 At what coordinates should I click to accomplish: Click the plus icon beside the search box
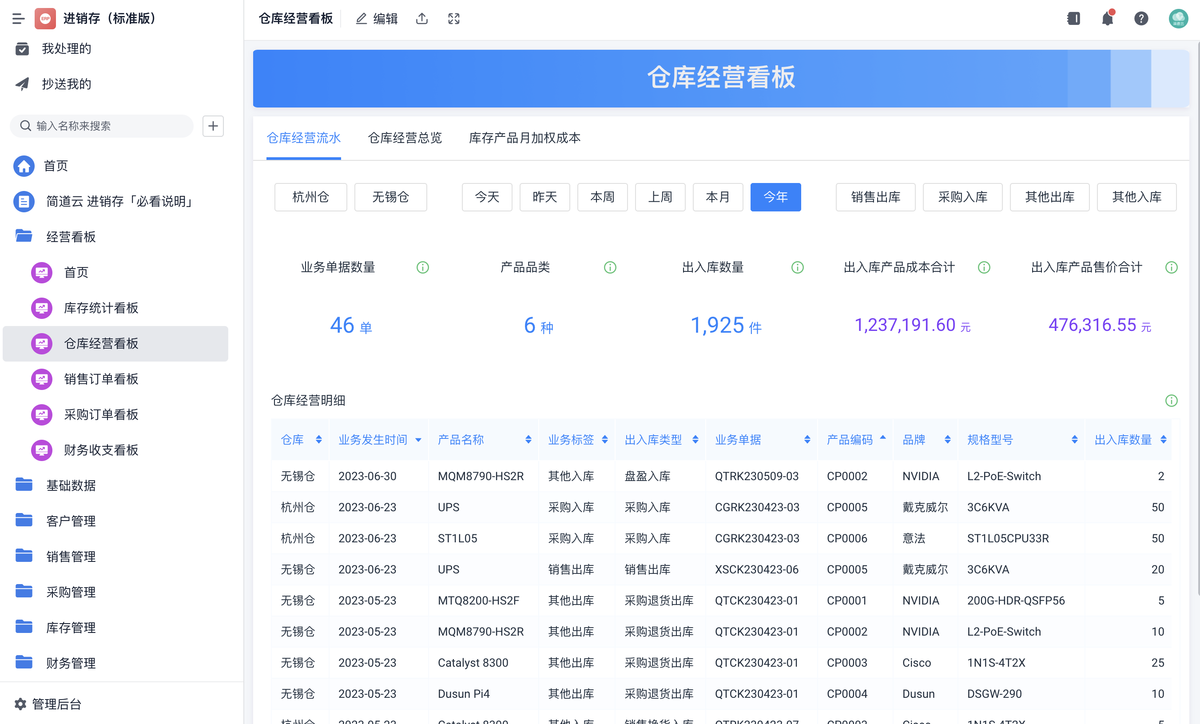click(213, 126)
